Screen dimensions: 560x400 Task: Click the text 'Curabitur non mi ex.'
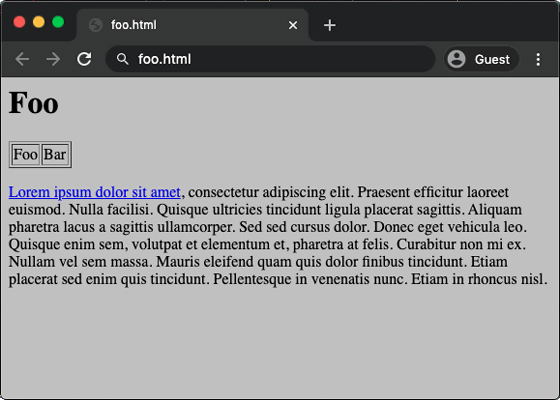tap(461, 245)
